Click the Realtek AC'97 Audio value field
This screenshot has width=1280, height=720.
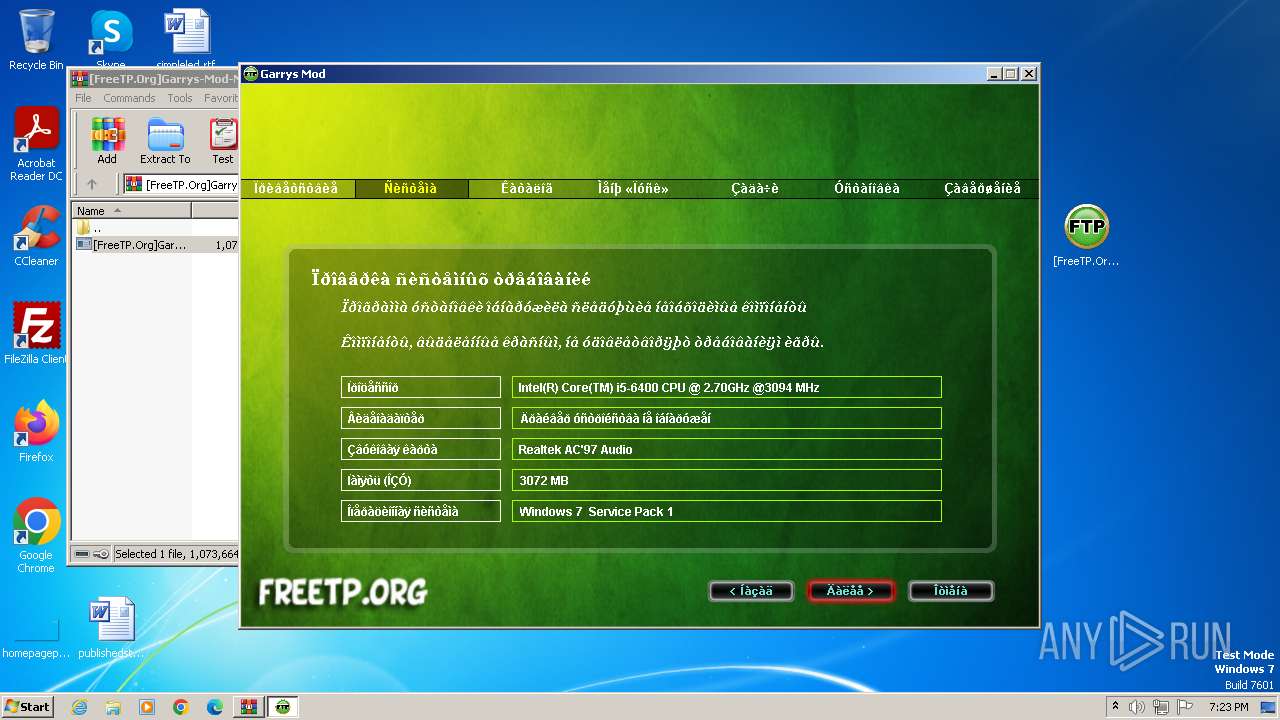click(x=727, y=449)
